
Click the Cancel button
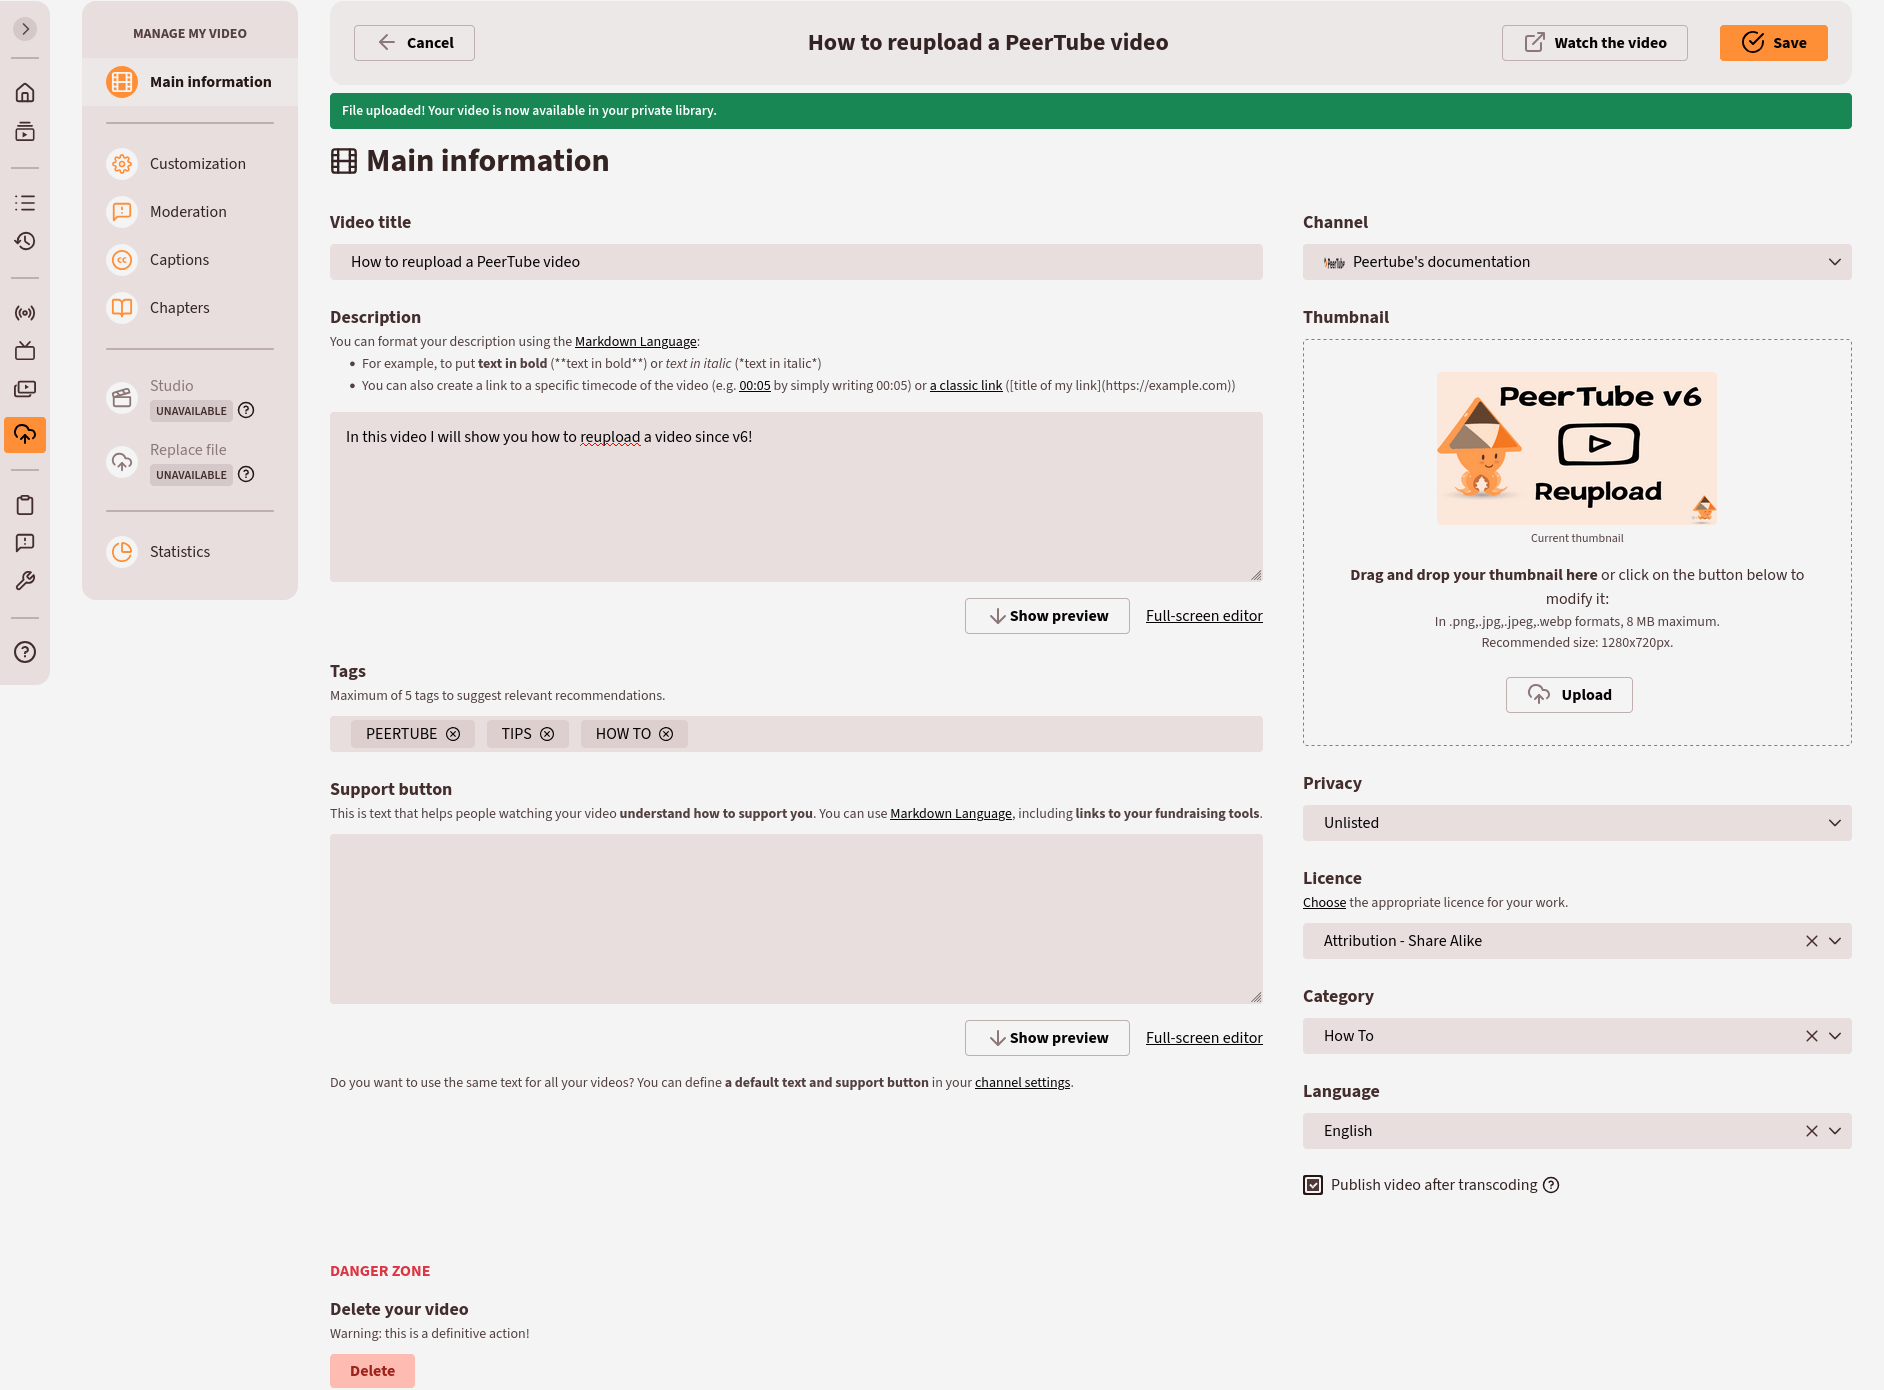[414, 43]
